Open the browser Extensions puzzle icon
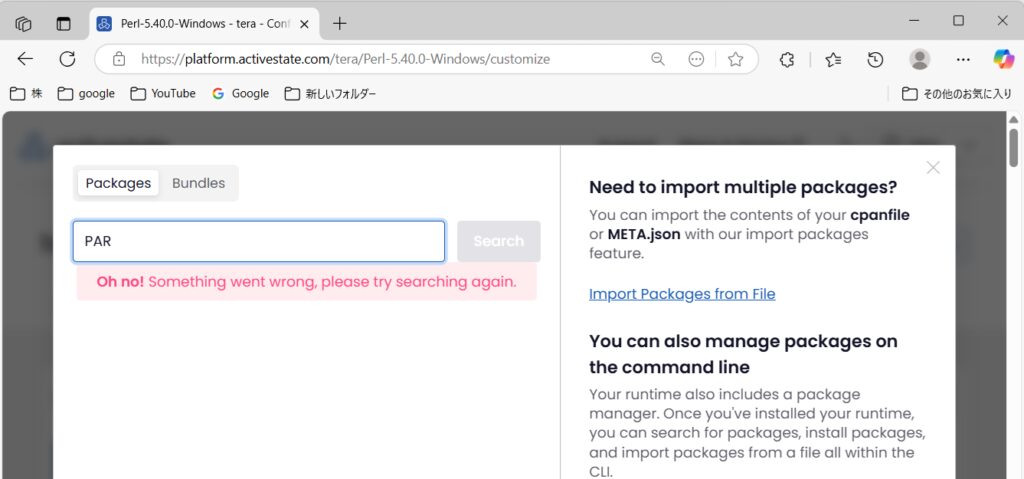 pyautogui.click(x=787, y=59)
